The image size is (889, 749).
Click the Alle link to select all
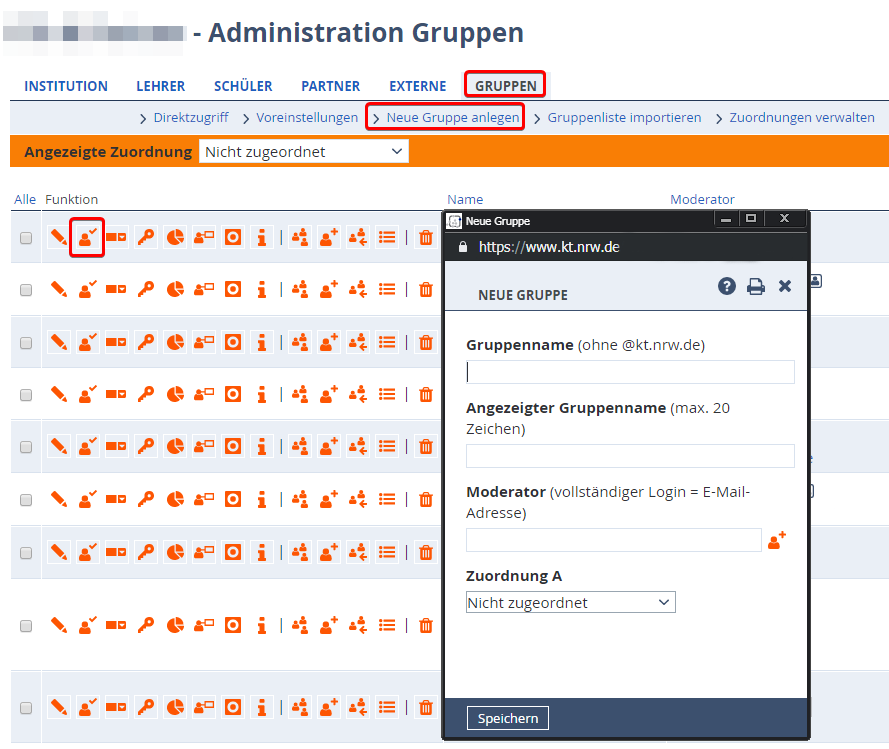point(25,200)
